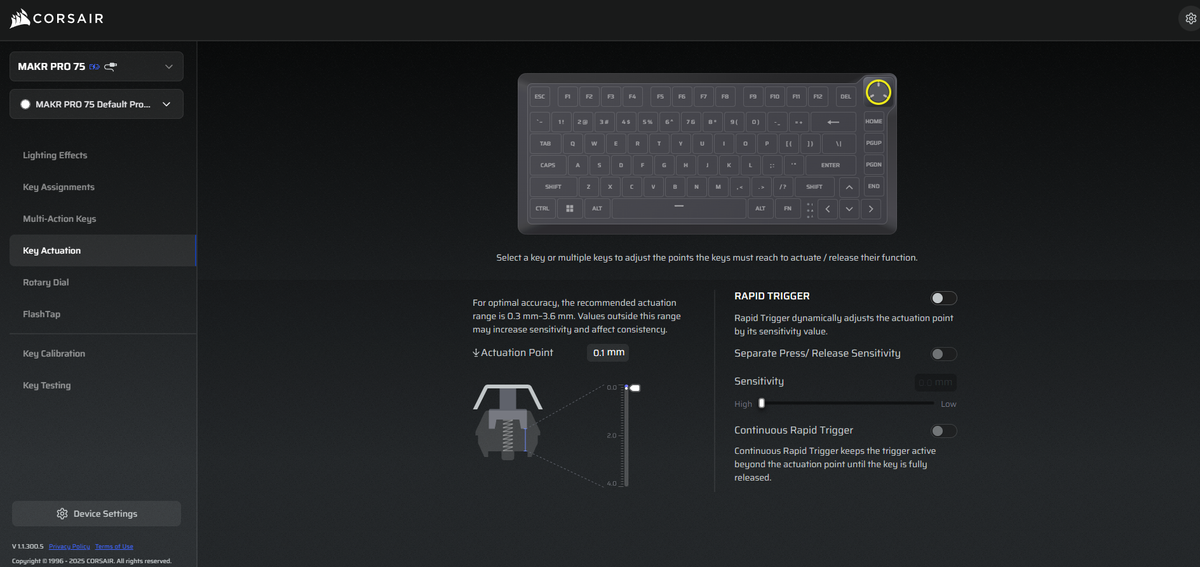Open the settings gear icon at top right

[1190, 18]
